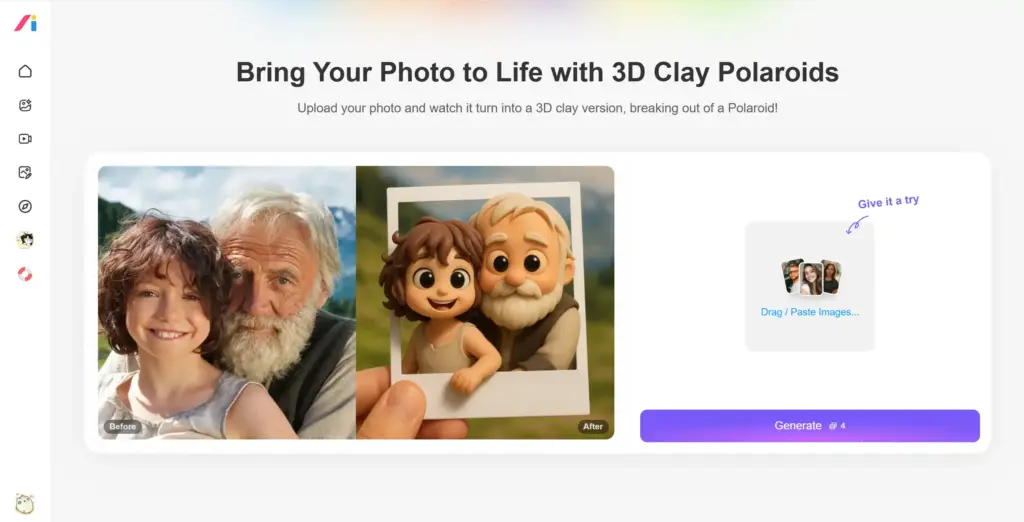Viewport: 1024px width, 522px height.
Task: Open the AI image generator sidebar icon
Action: click(x=25, y=105)
